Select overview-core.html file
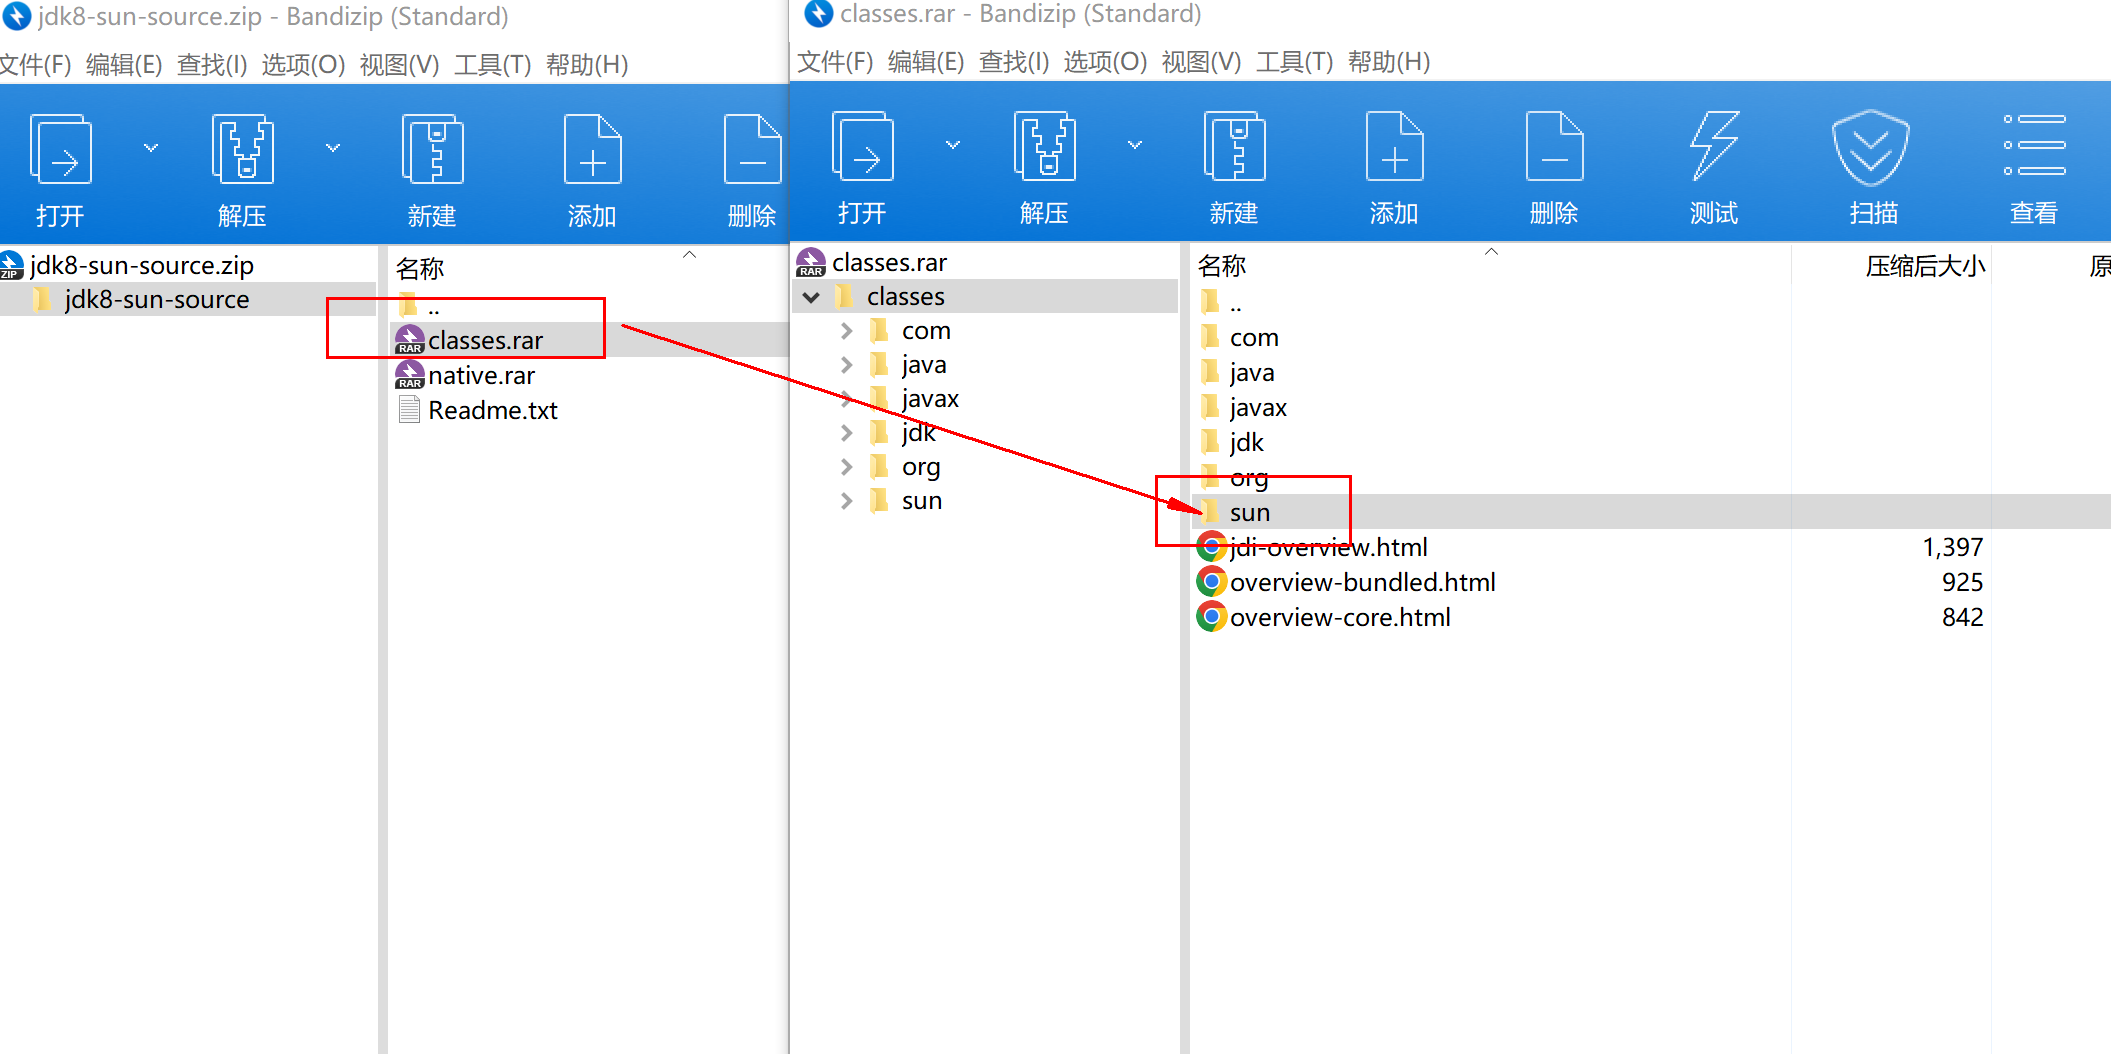Viewport: 2111px width, 1054px height. pos(1340,618)
